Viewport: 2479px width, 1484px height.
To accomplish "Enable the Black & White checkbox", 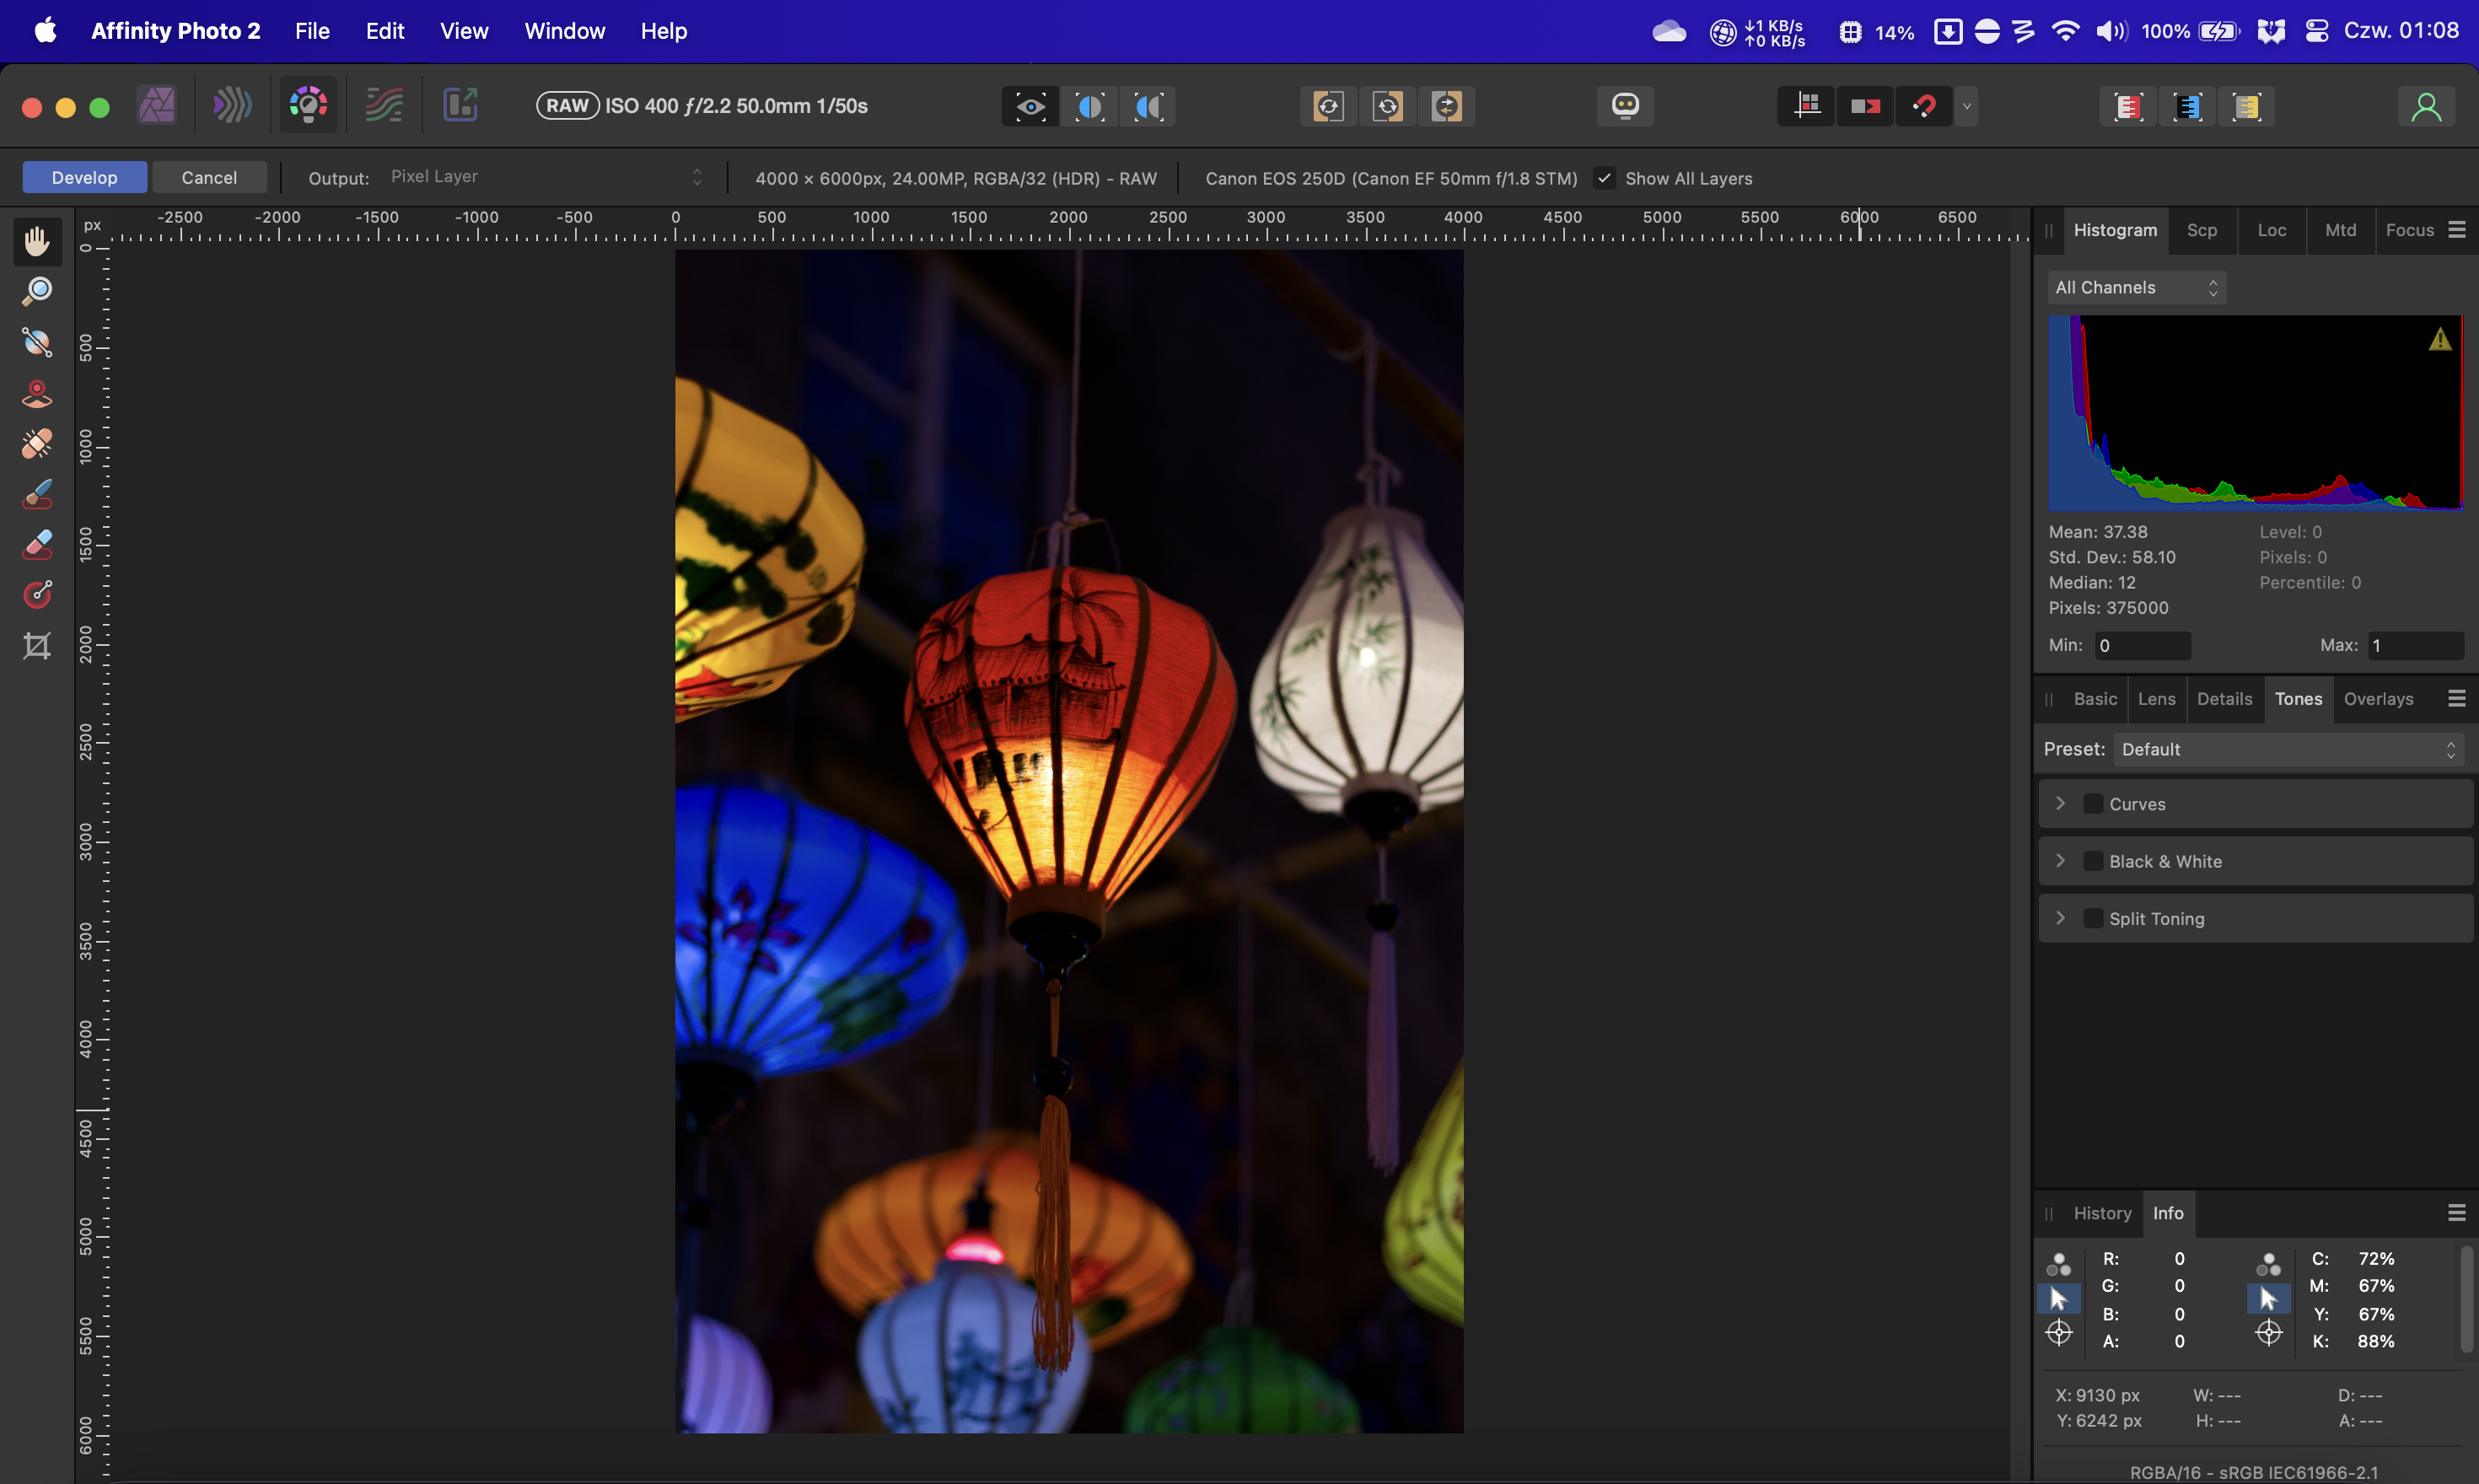I will pyautogui.click(x=2092, y=861).
